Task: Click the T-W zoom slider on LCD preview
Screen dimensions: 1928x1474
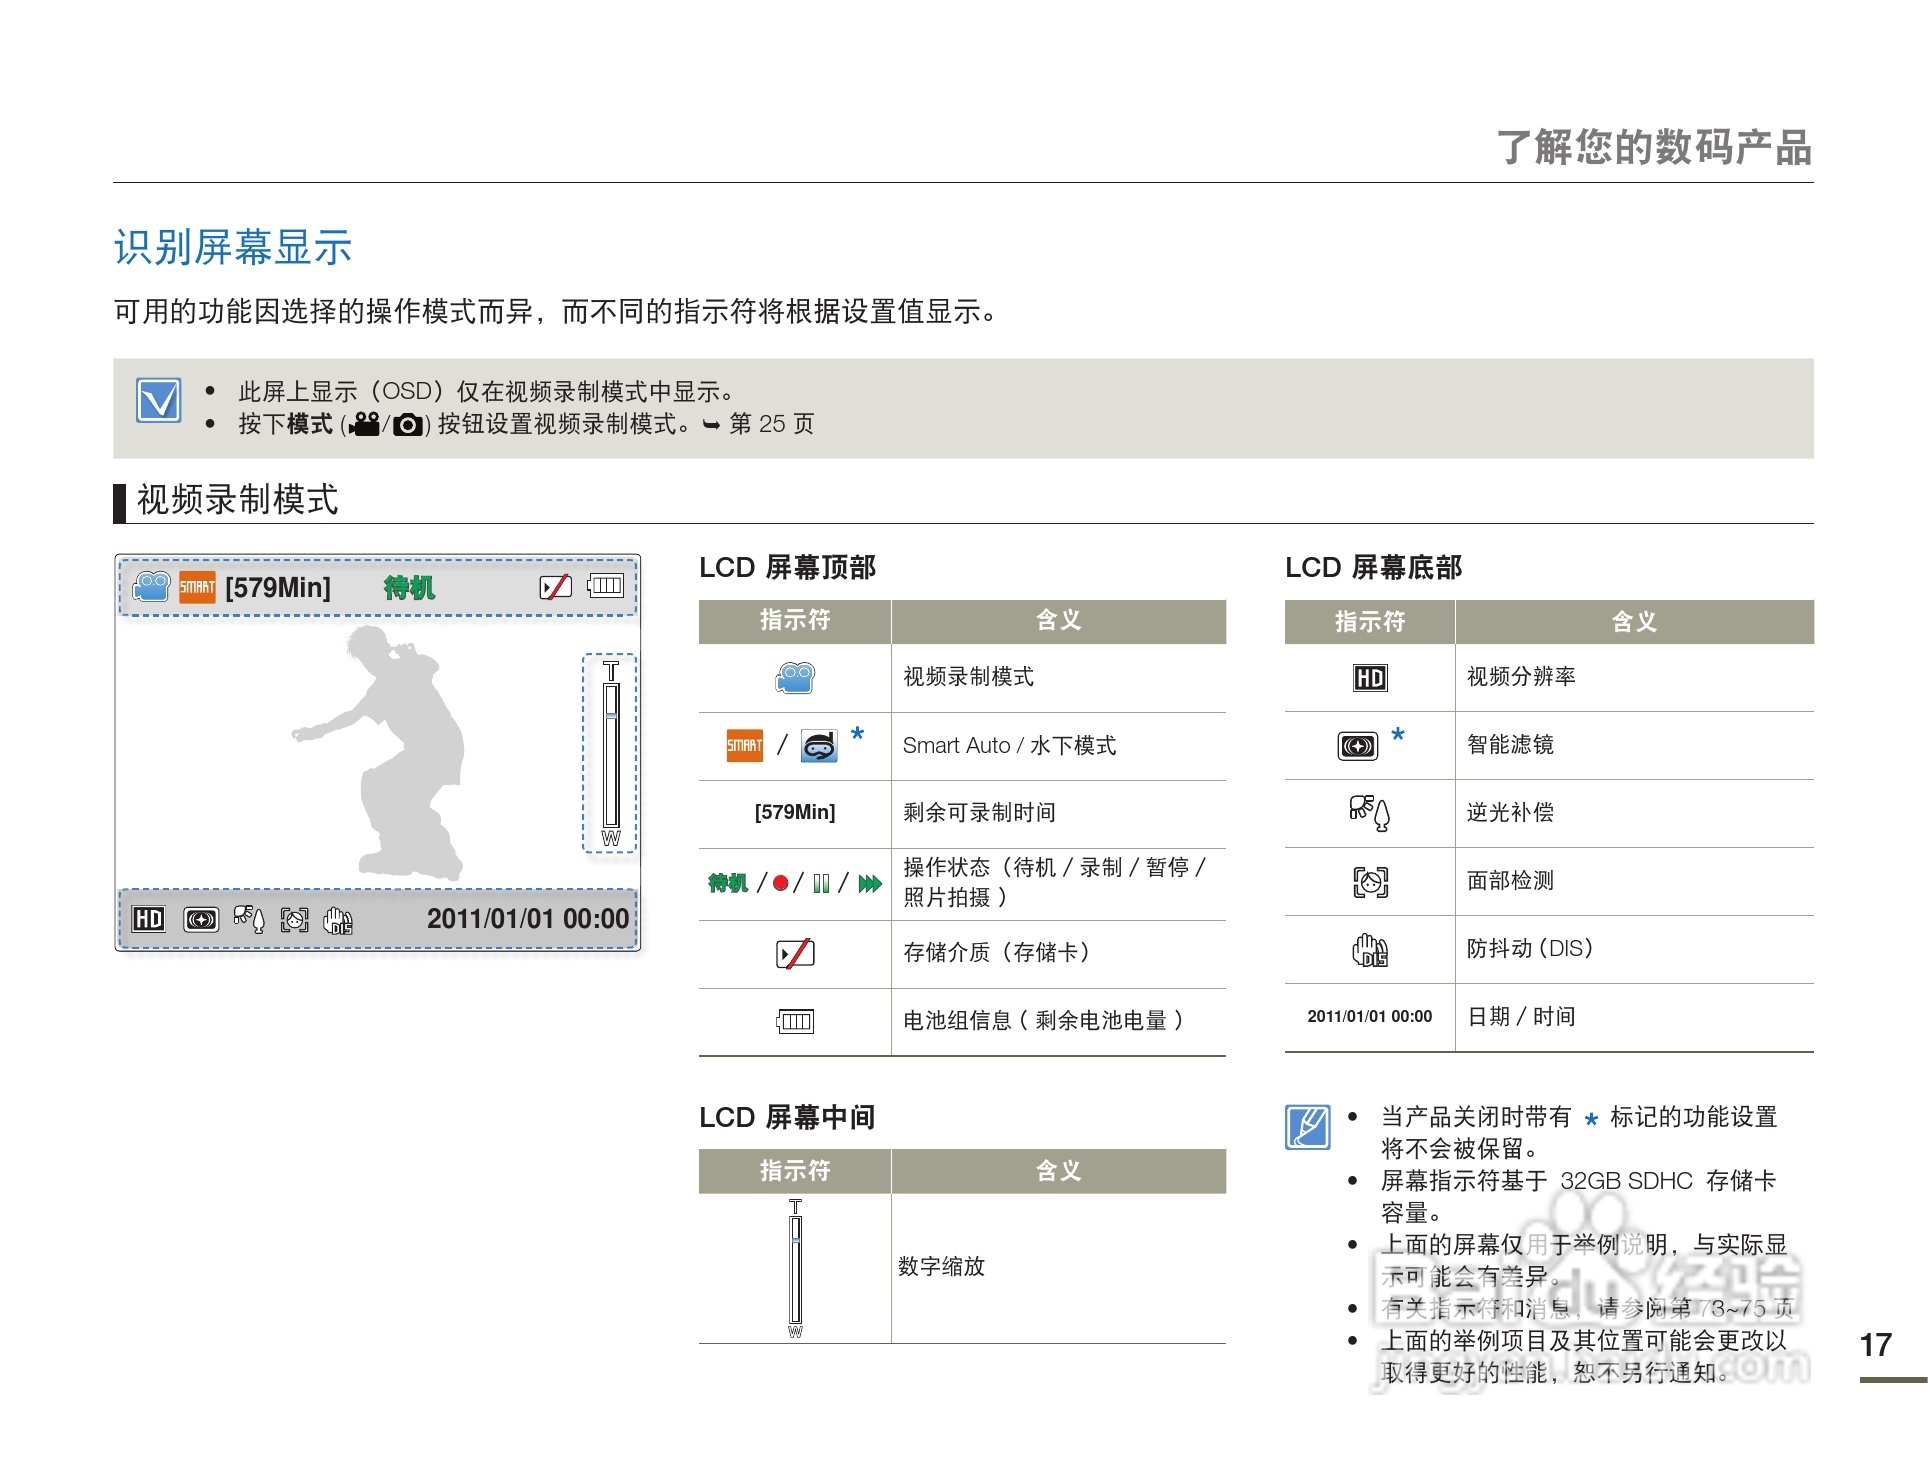Action: (x=611, y=753)
